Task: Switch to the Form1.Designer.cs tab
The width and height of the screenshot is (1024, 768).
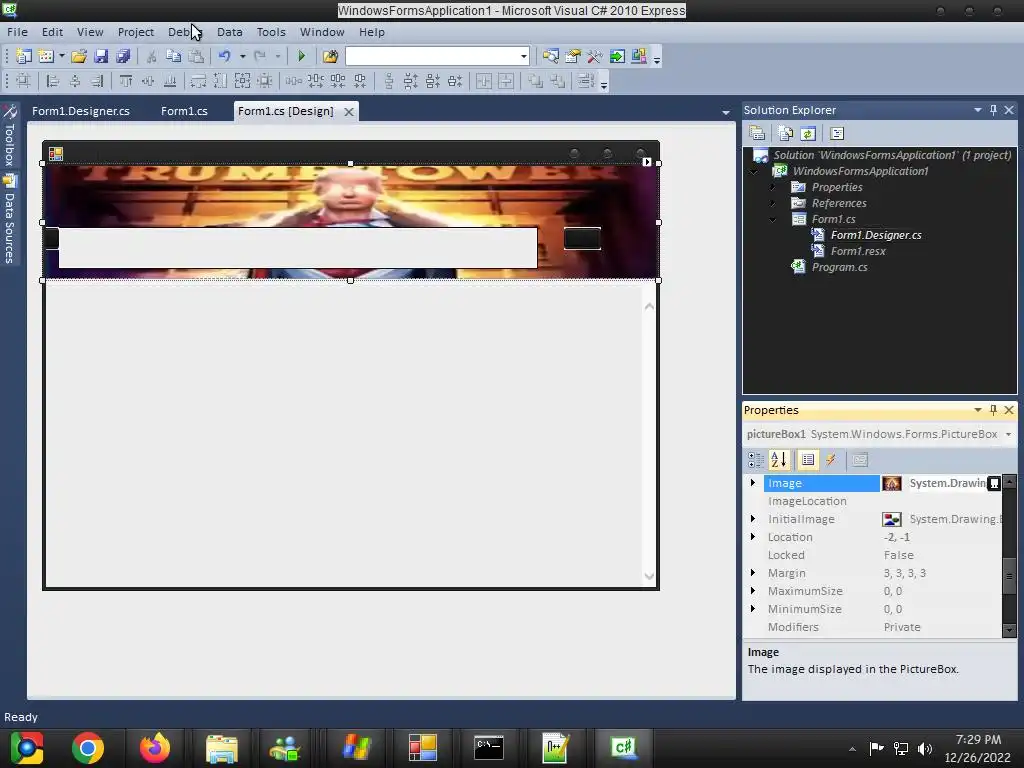Action: coord(81,111)
